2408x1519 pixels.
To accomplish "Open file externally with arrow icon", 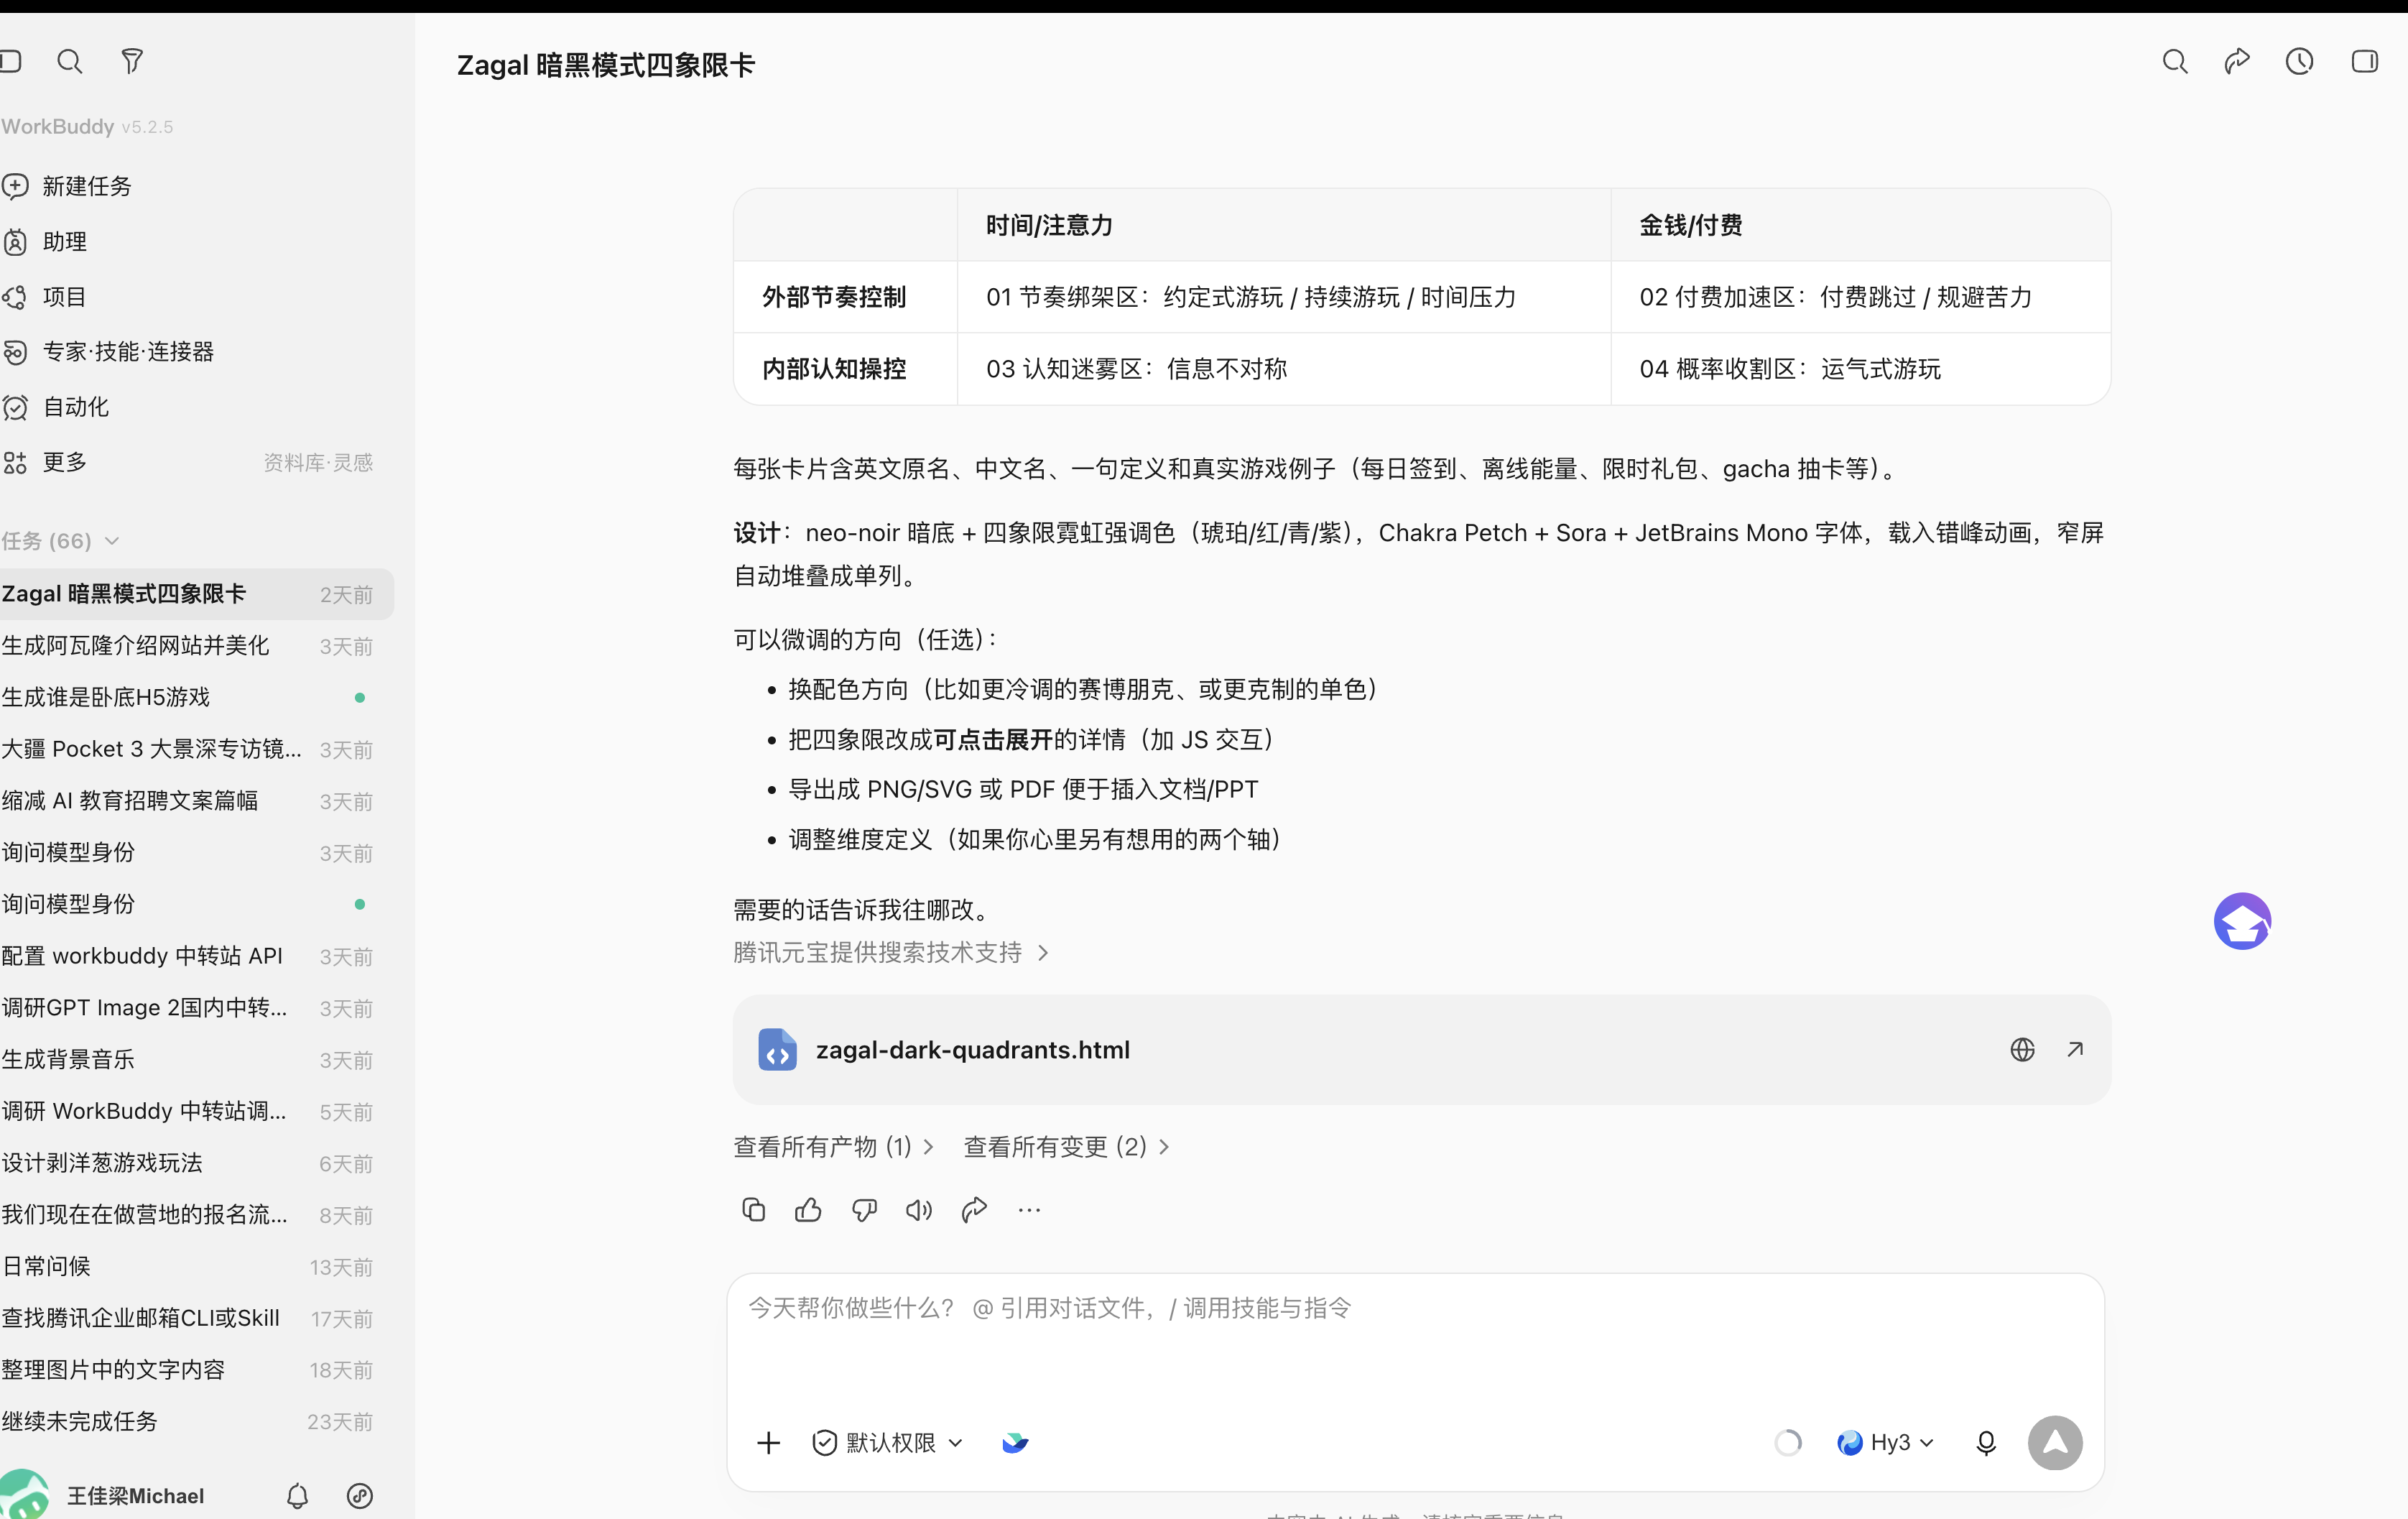I will pos(2075,1050).
